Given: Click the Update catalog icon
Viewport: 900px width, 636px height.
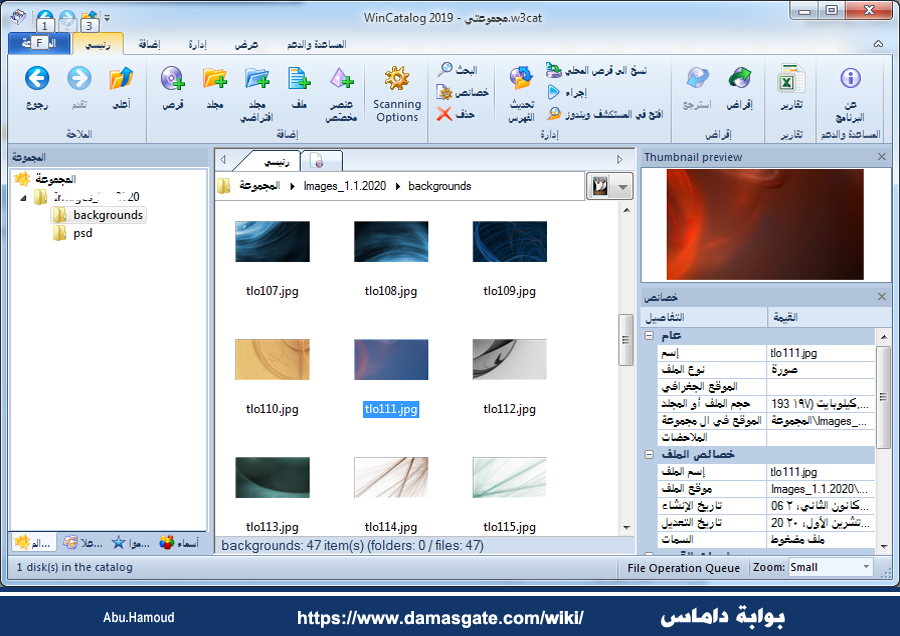Looking at the screenshot, I should point(521,79).
